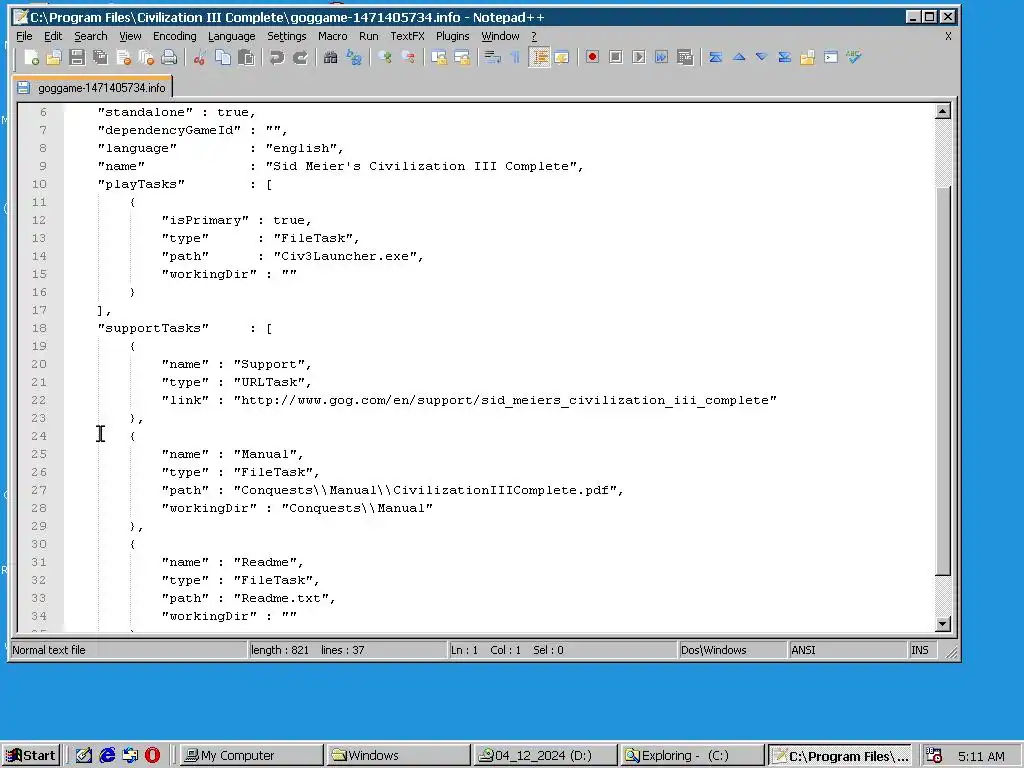Screen dimensions: 1024x768
Task: Toggle INS mode in status bar
Action: tap(920, 650)
